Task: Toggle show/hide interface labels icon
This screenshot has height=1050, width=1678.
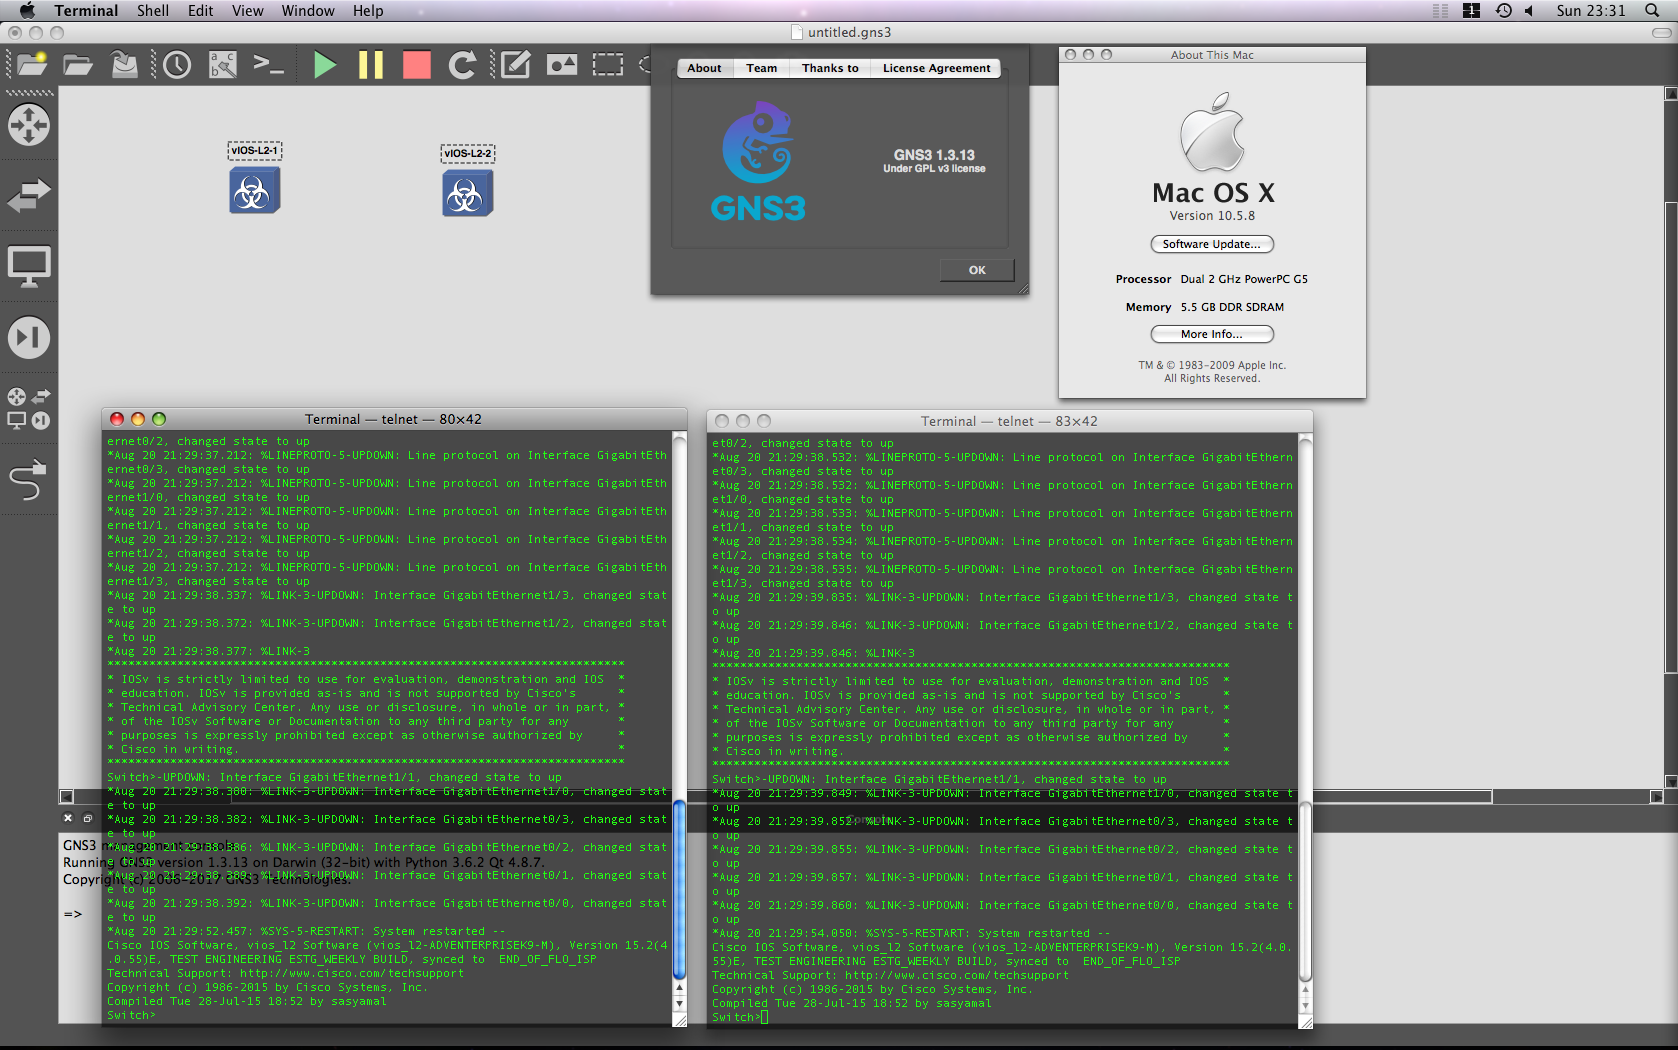Action: tap(223, 65)
